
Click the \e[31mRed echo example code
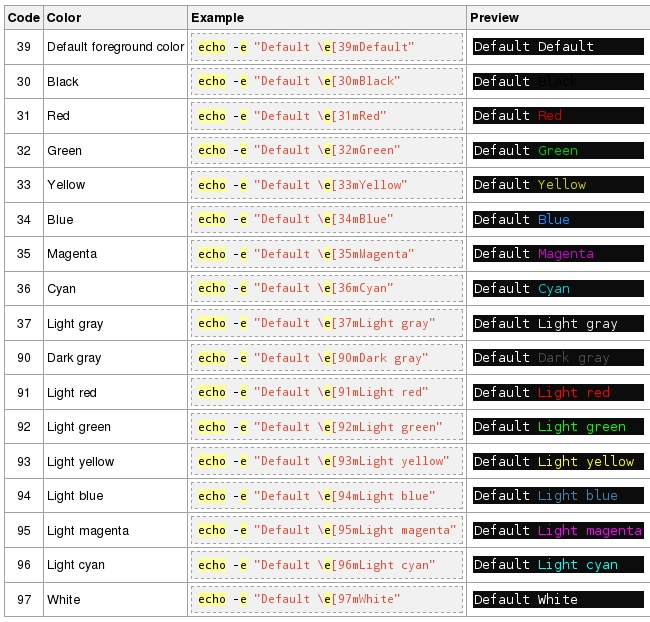327,116
